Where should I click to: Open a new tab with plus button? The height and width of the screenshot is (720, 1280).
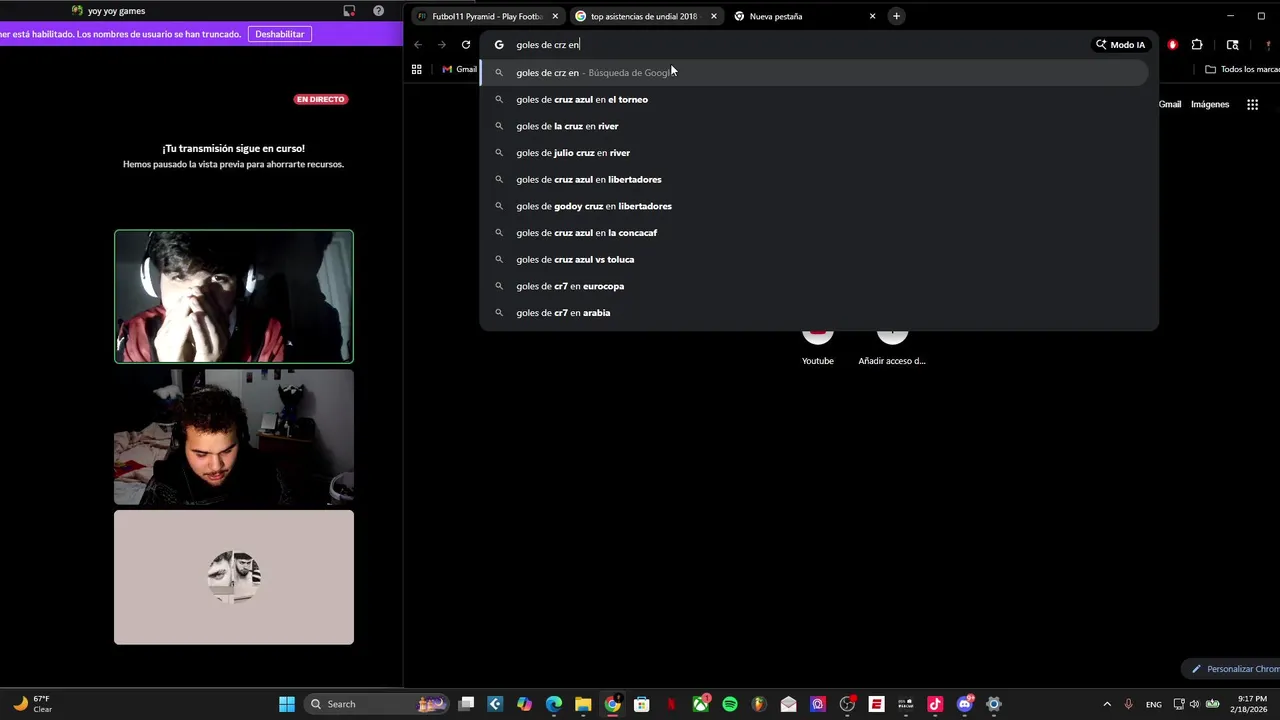tap(896, 16)
